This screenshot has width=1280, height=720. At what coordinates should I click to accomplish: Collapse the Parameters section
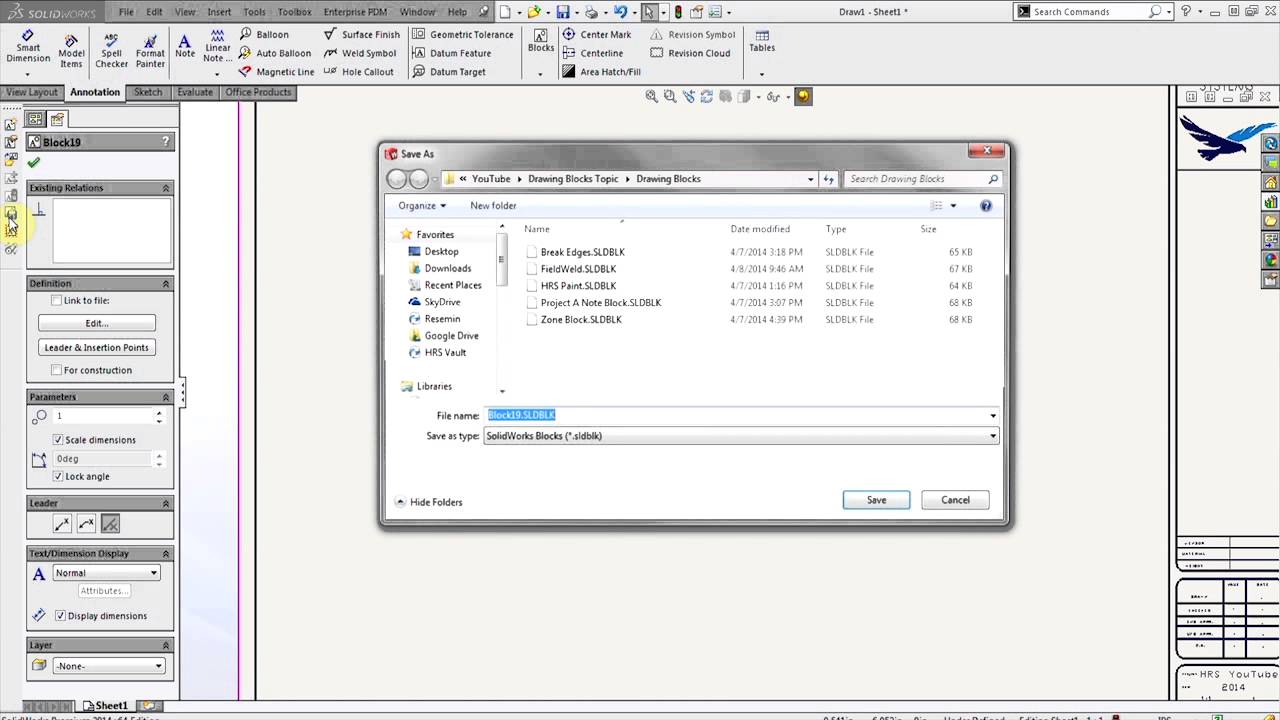click(166, 397)
